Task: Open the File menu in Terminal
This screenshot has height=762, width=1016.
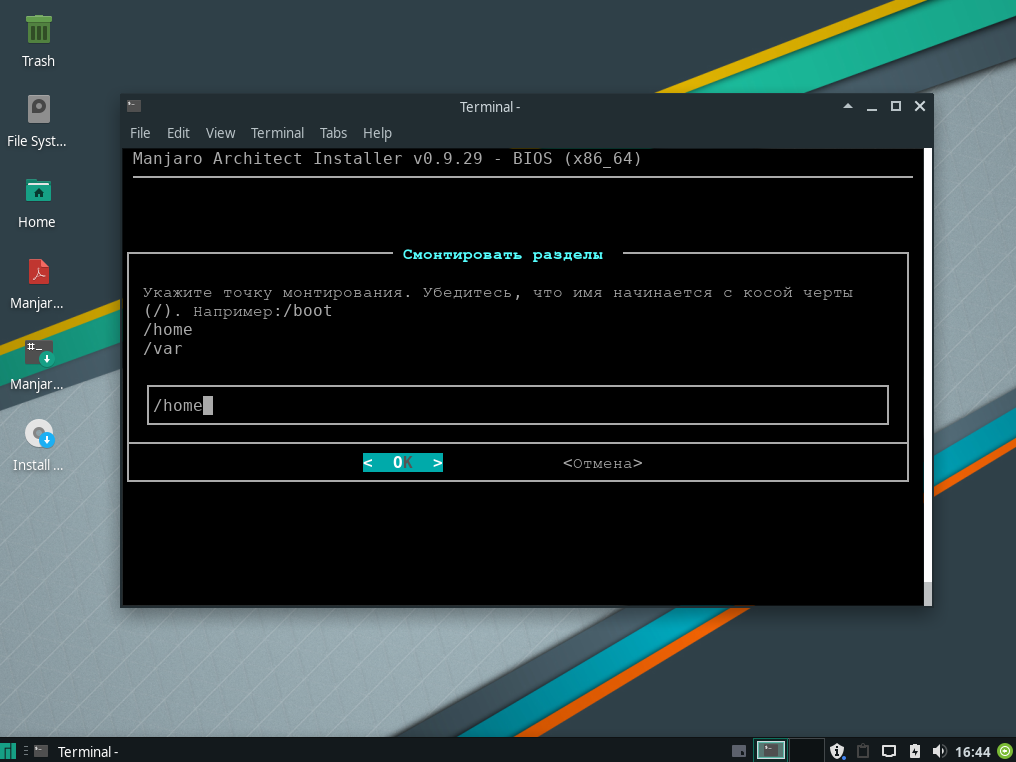Action: click(140, 133)
